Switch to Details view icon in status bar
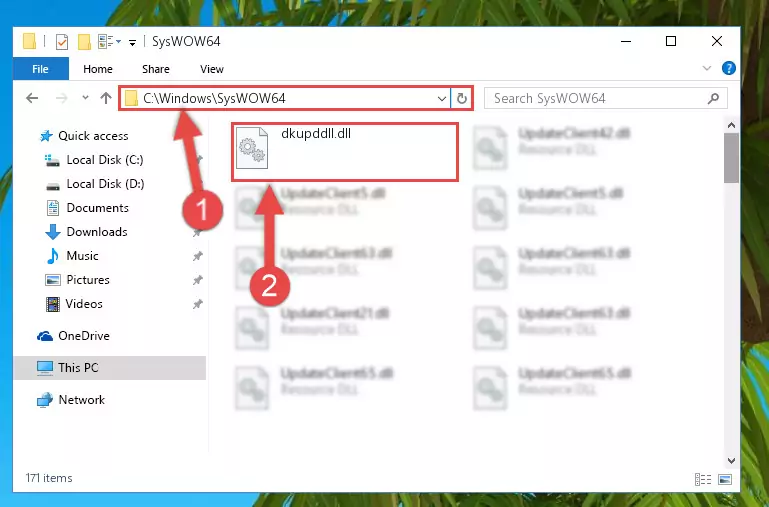 (x=703, y=479)
